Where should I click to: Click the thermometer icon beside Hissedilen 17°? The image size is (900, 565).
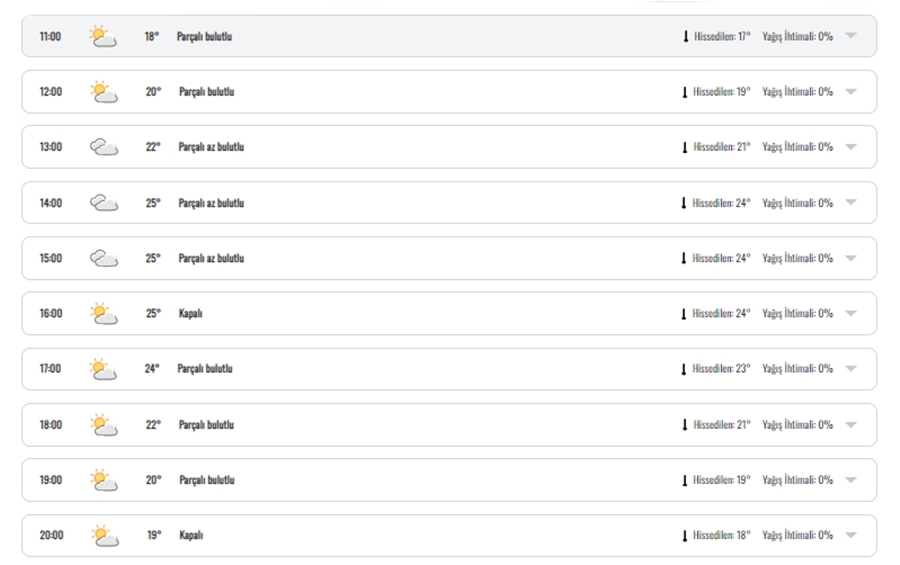[685, 37]
